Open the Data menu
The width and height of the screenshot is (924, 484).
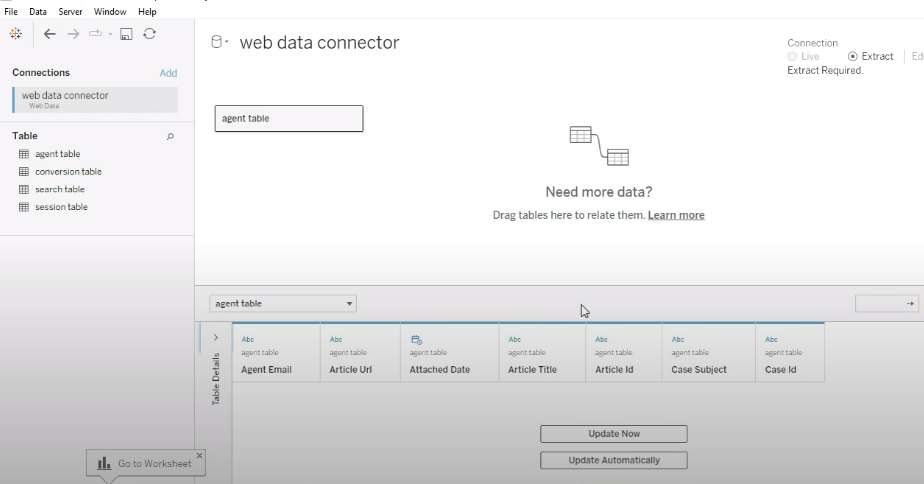38,12
